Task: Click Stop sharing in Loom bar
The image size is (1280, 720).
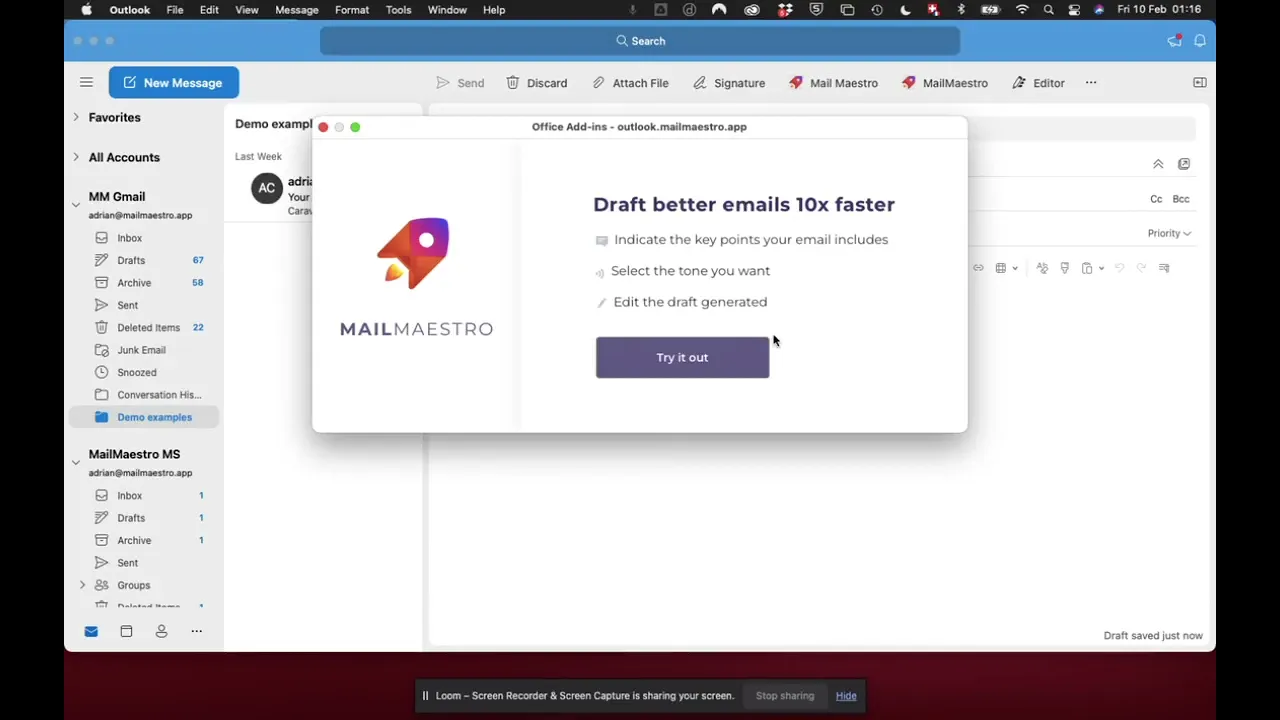Action: [785, 696]
